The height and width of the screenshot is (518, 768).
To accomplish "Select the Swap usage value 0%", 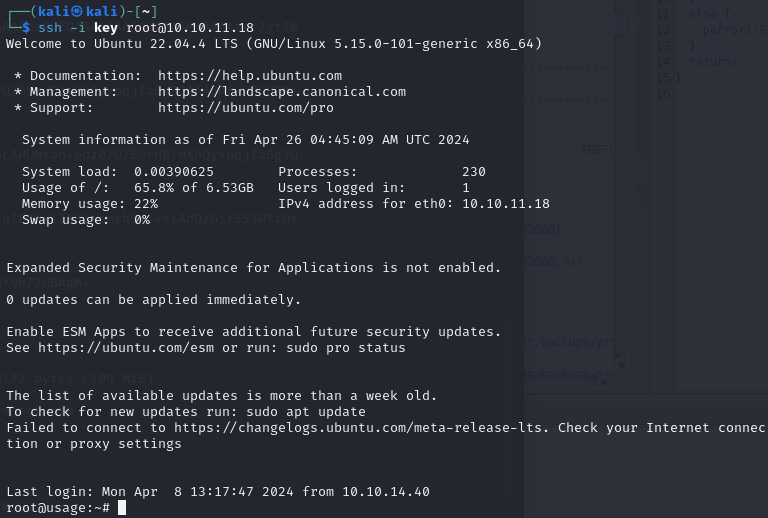I will click(142, 220).
